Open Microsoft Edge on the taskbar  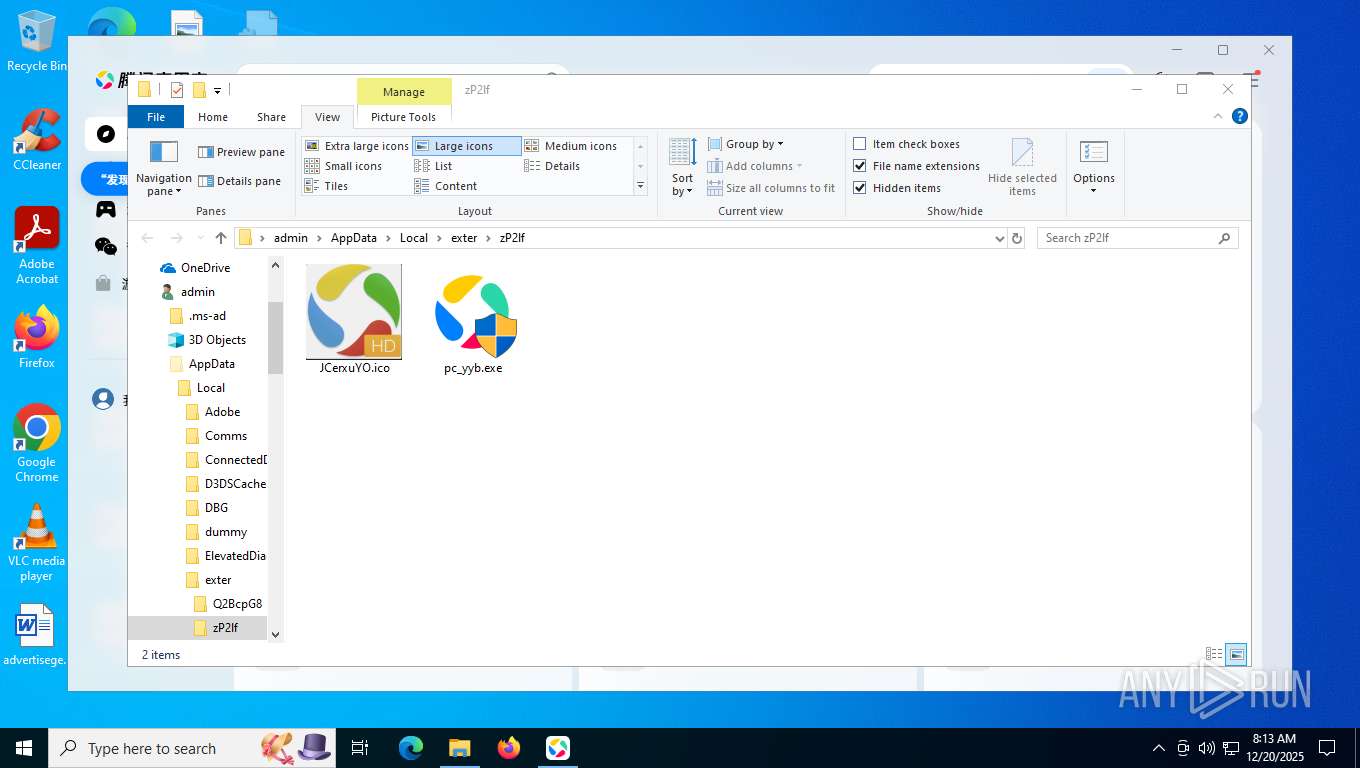411,748
